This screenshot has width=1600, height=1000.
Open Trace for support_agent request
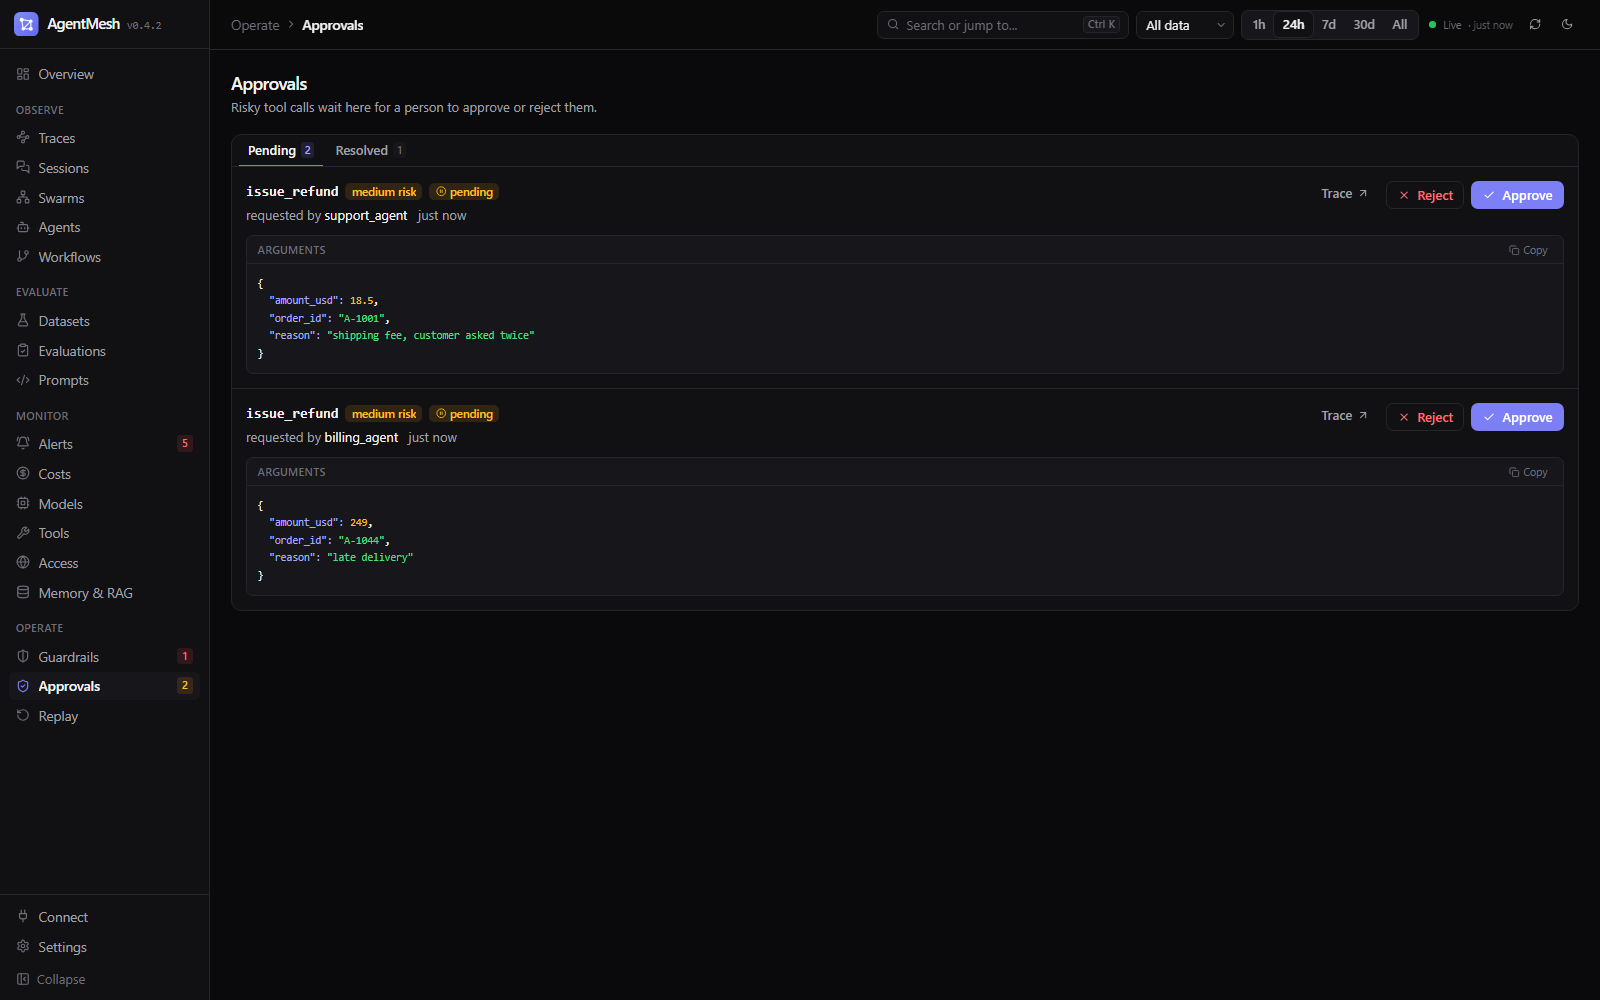click(1344, 194)
